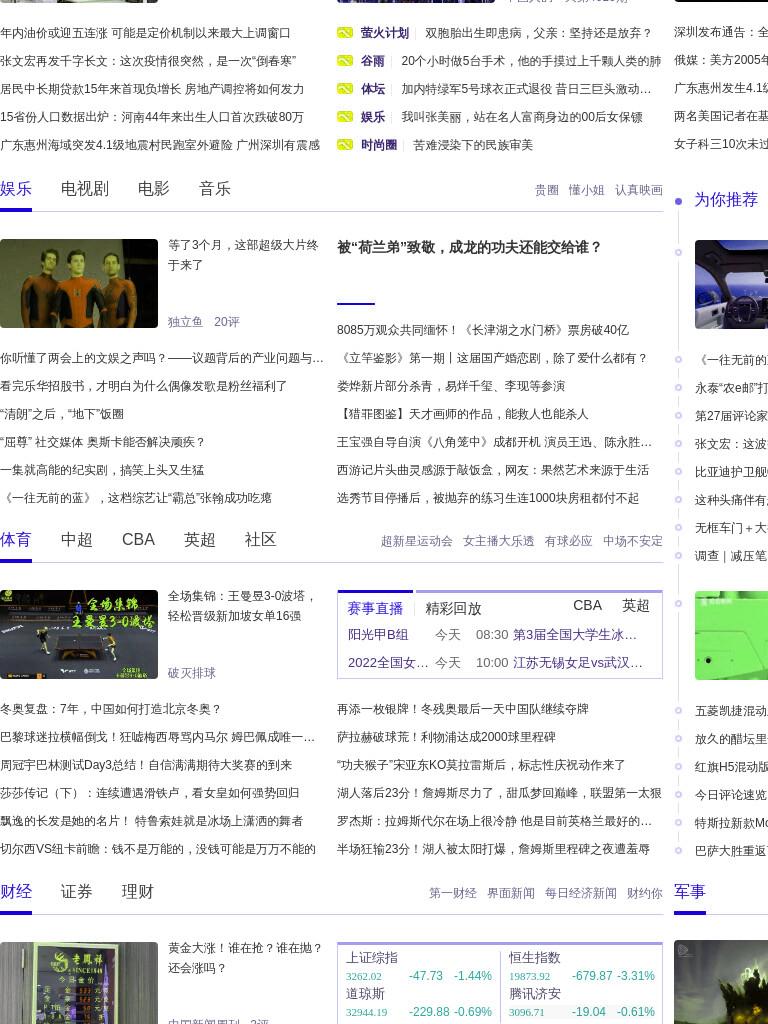Select the 精彩回放 tab
Screen dimensions: 768x1024
(453, 609)
